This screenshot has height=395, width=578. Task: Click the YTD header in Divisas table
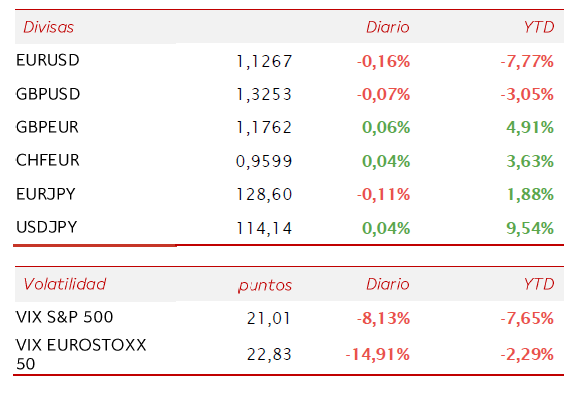tap(539, 27)
